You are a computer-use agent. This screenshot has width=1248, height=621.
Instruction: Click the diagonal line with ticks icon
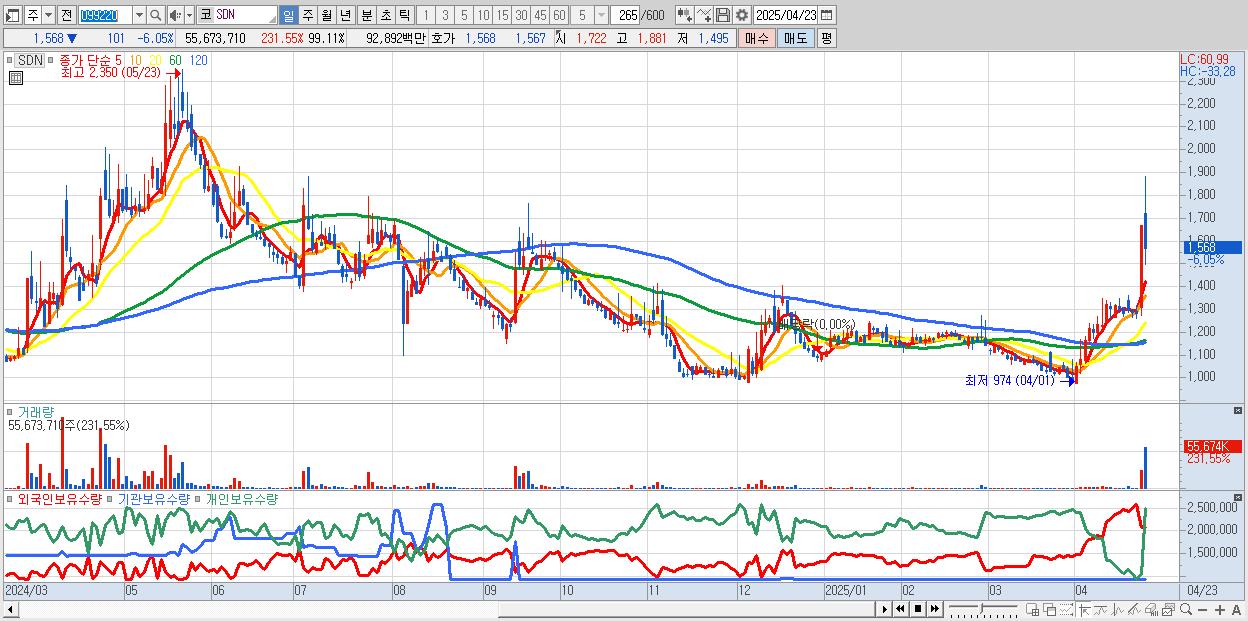click(1134, 609)
